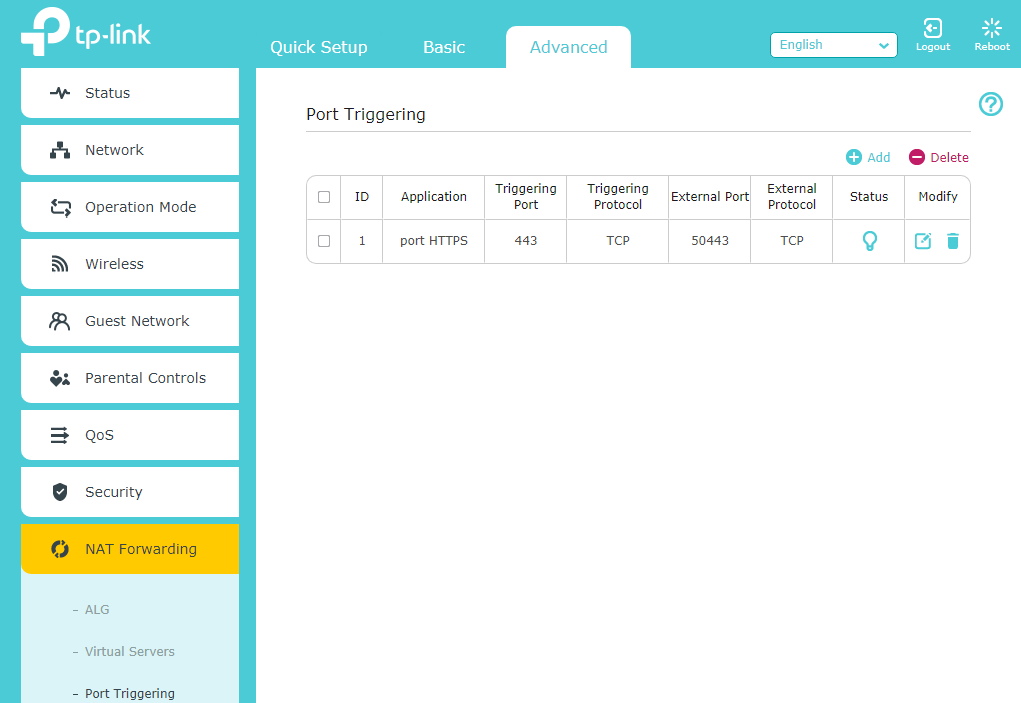Open the Virtual Servers submenu link
The width and height of the screenshot is (1021, 703).
point(130,652)
